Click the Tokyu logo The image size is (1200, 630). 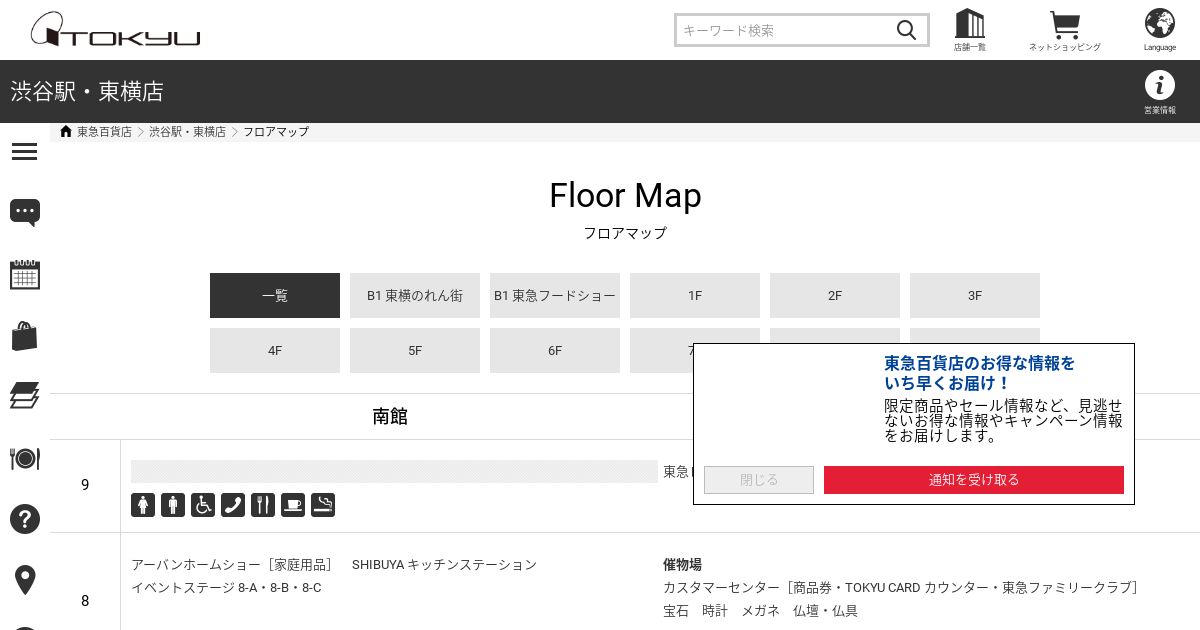(x=115, y=30)
